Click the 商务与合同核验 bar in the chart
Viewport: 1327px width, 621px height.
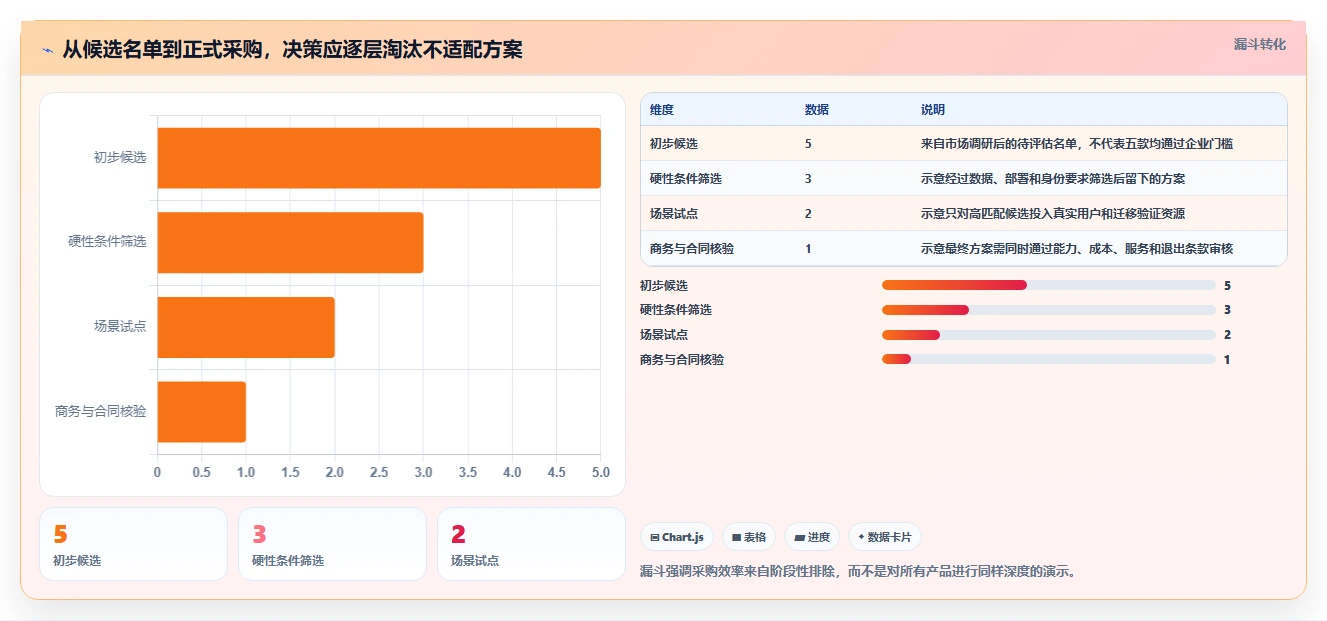(201, 412)
